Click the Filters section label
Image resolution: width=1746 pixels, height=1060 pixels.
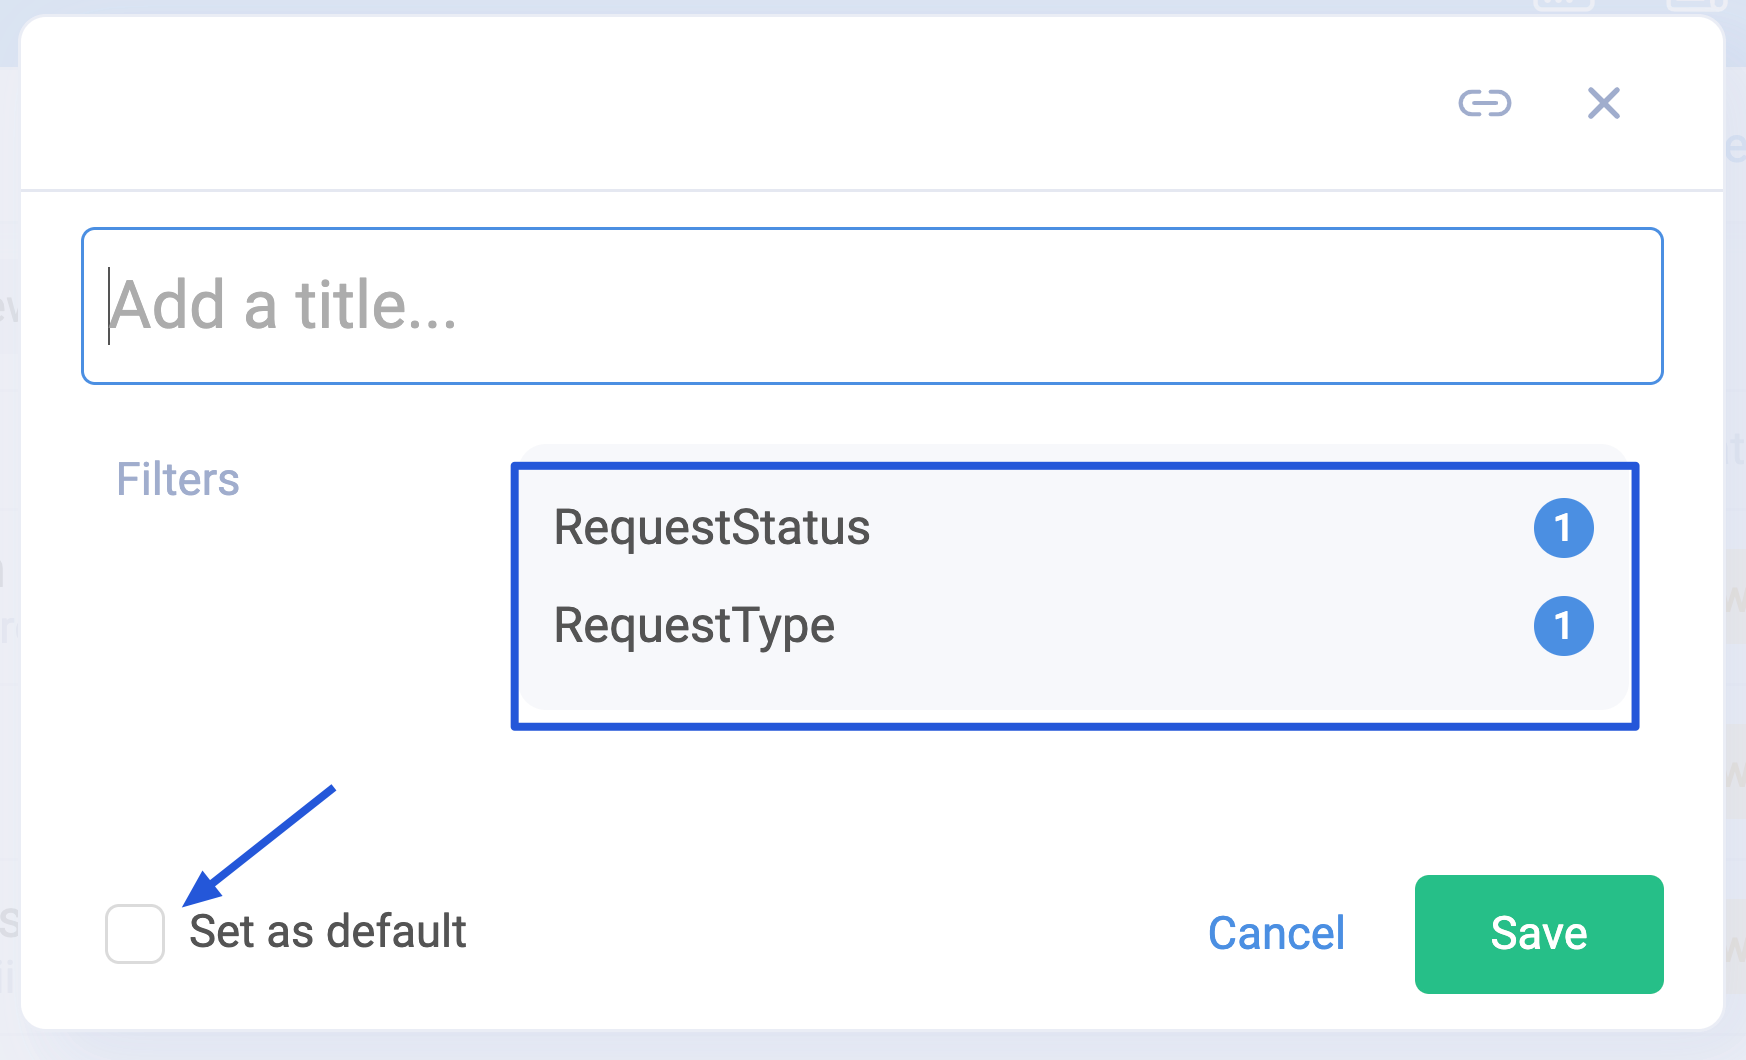tap(178, 480)
